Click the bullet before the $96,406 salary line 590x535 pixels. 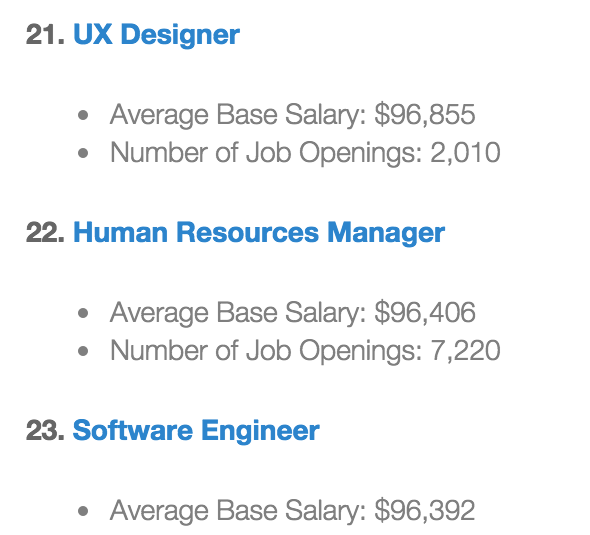click(83, 313)
